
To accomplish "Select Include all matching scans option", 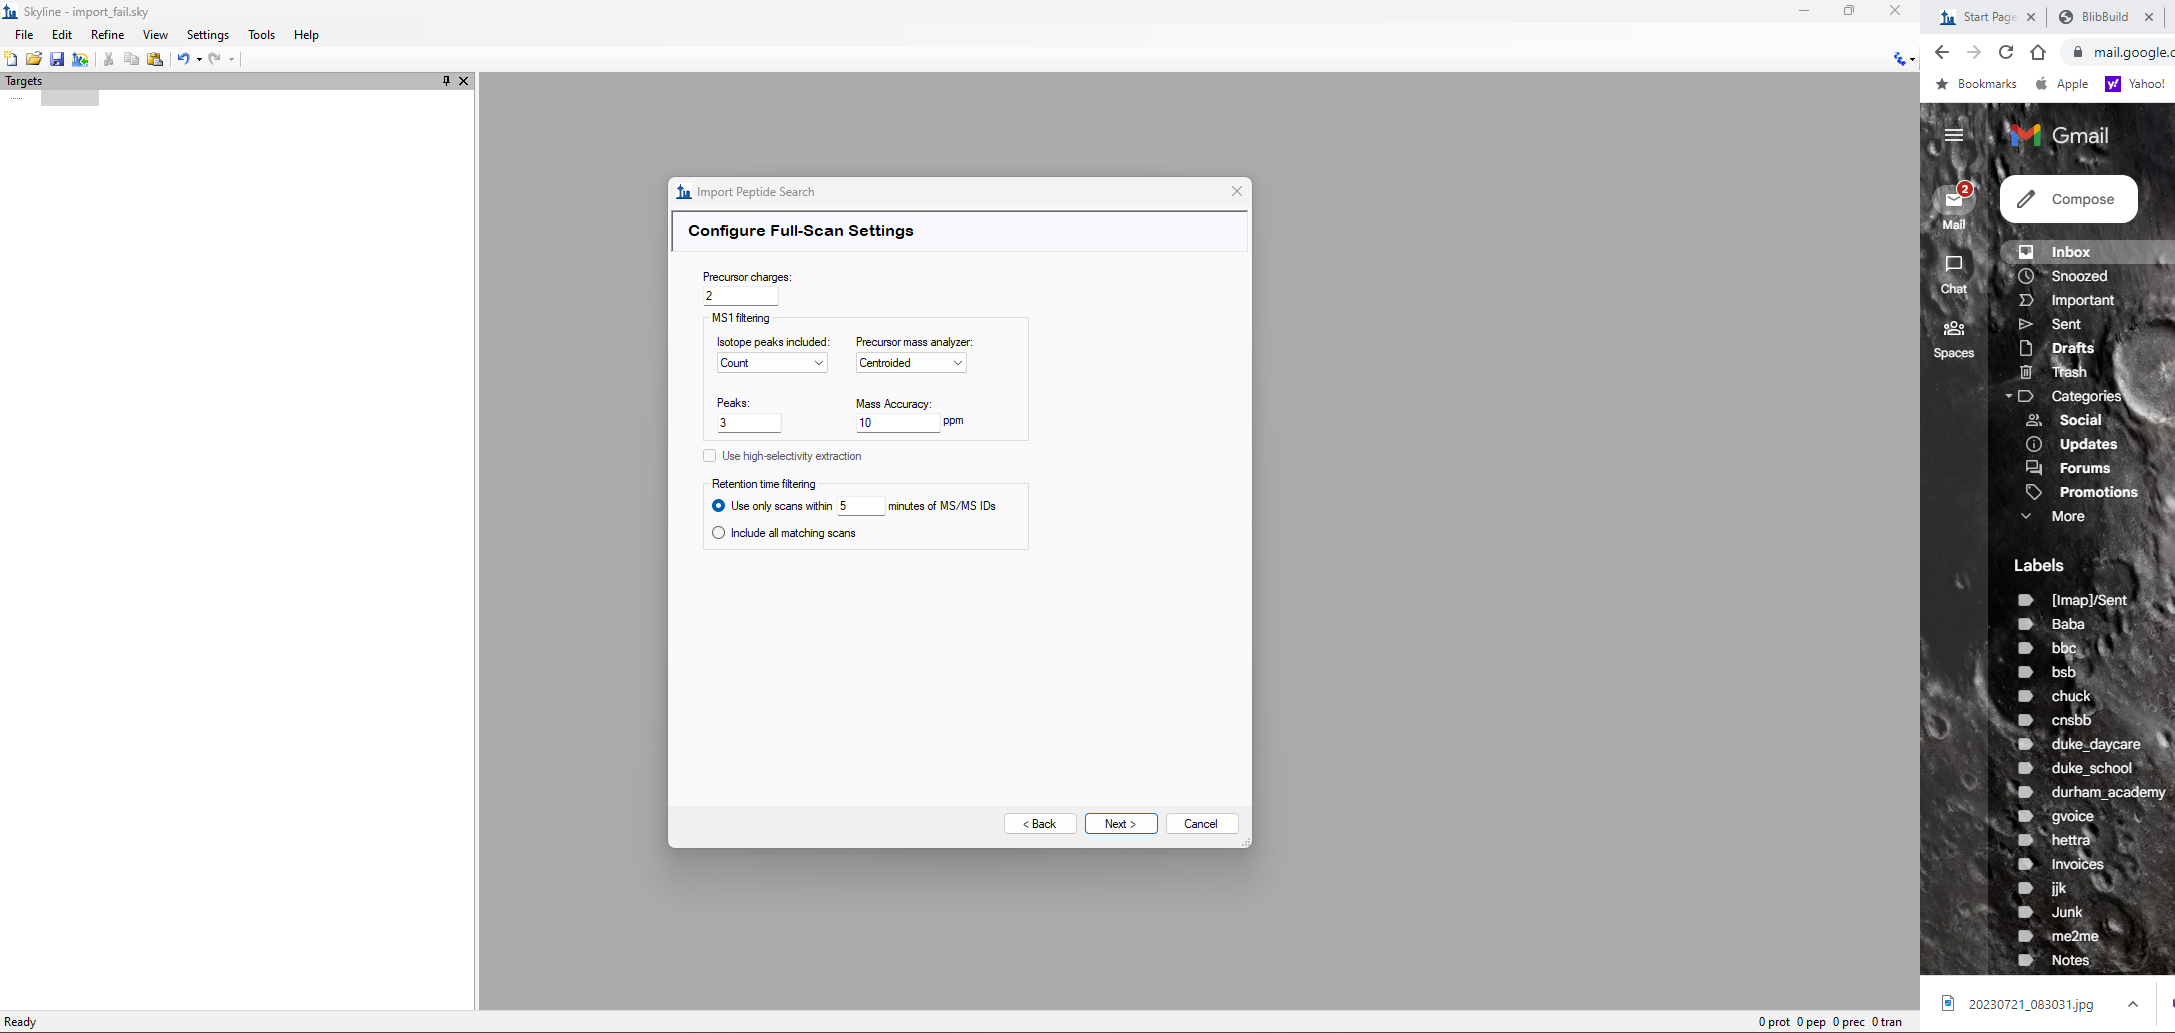I will pos(718,533).
